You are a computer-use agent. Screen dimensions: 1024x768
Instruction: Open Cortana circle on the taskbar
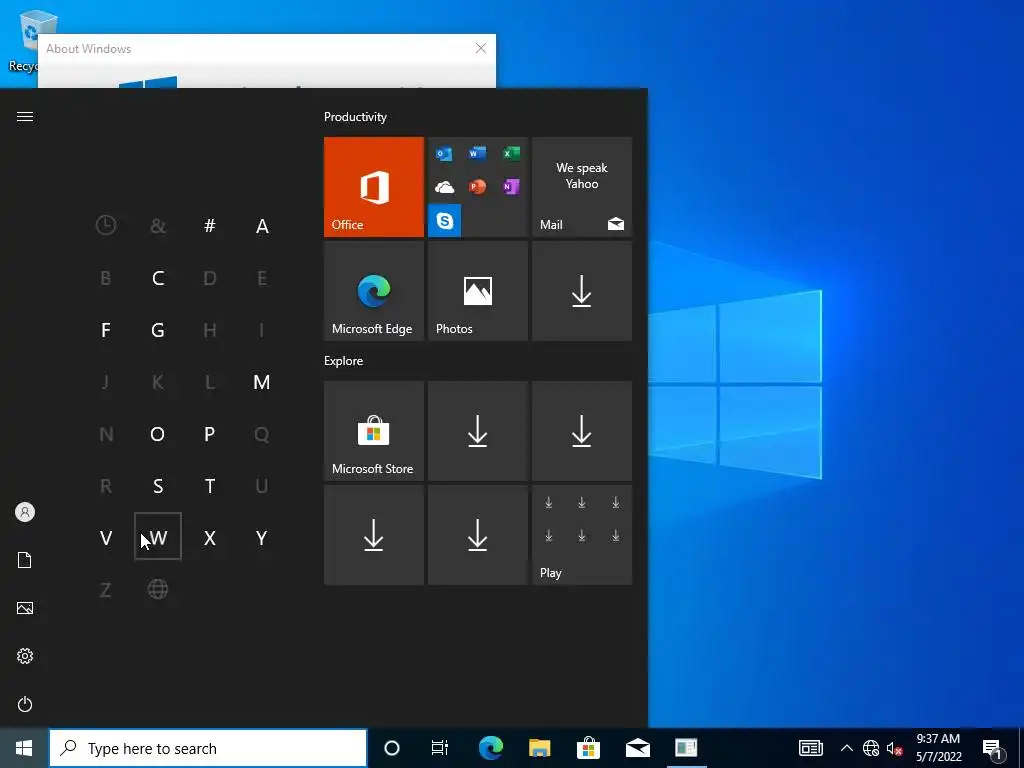pos(392,748)
